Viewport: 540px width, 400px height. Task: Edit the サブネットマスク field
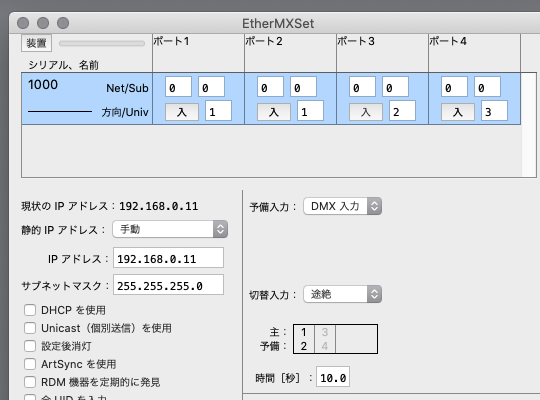(168, 285)
